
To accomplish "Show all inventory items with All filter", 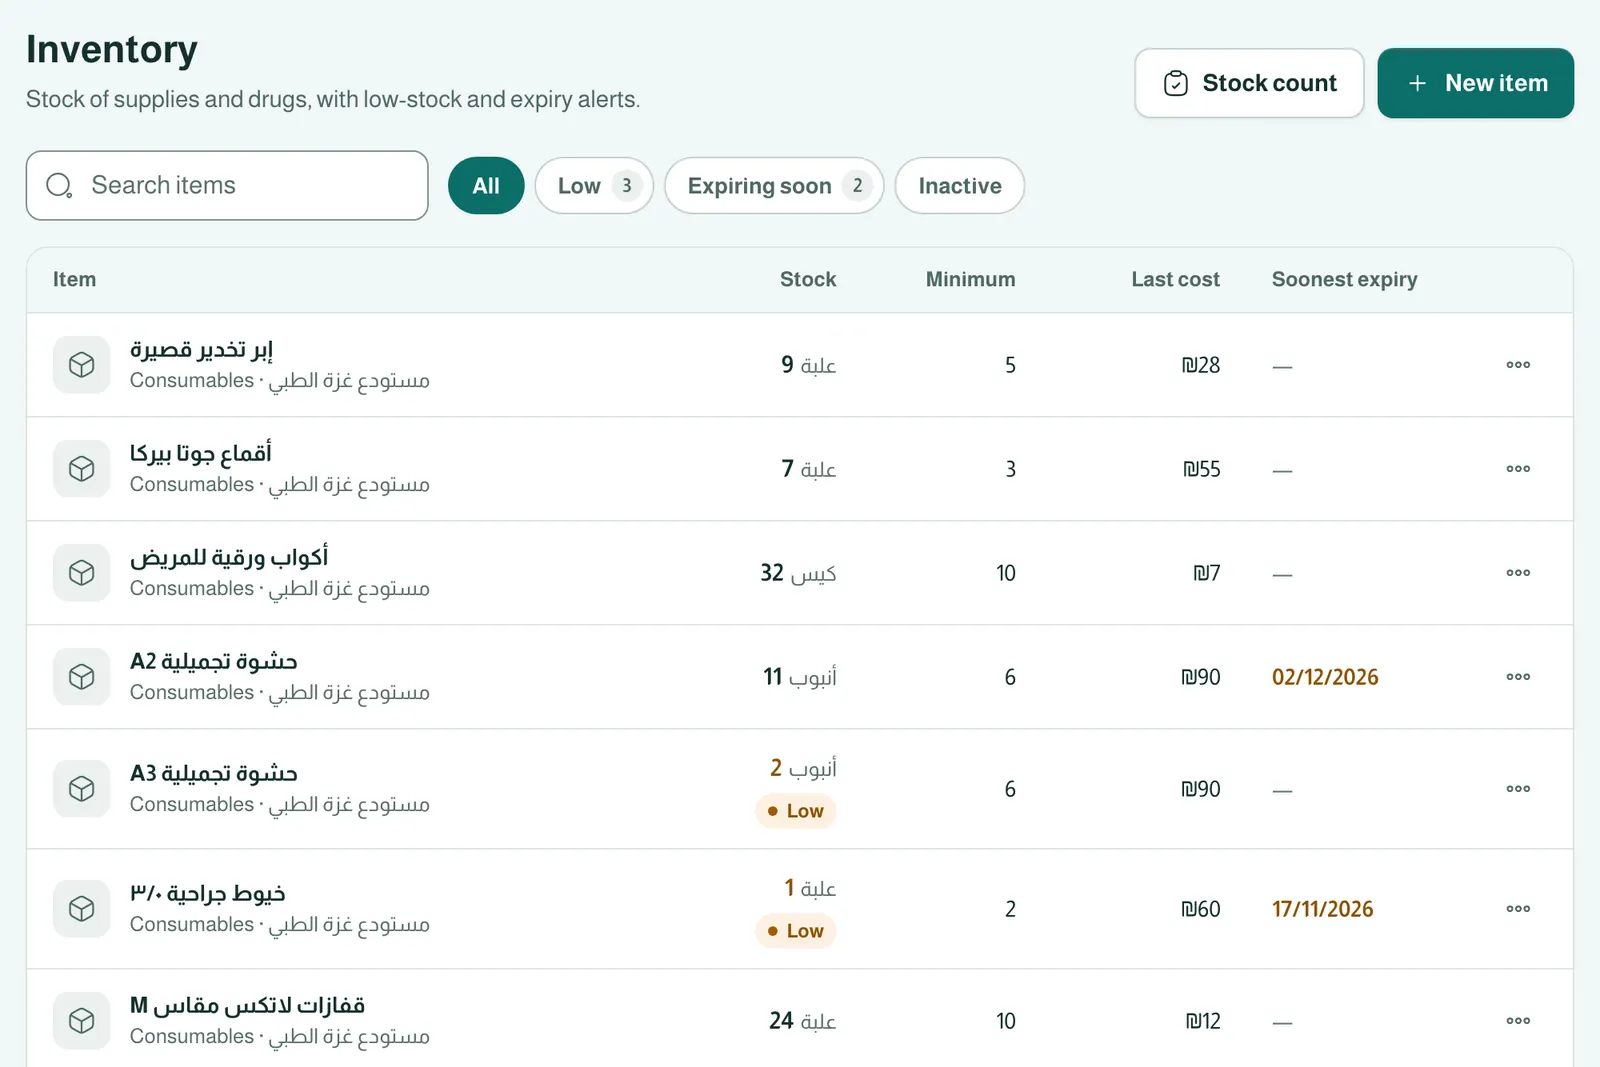I will [x=486, y=186].
